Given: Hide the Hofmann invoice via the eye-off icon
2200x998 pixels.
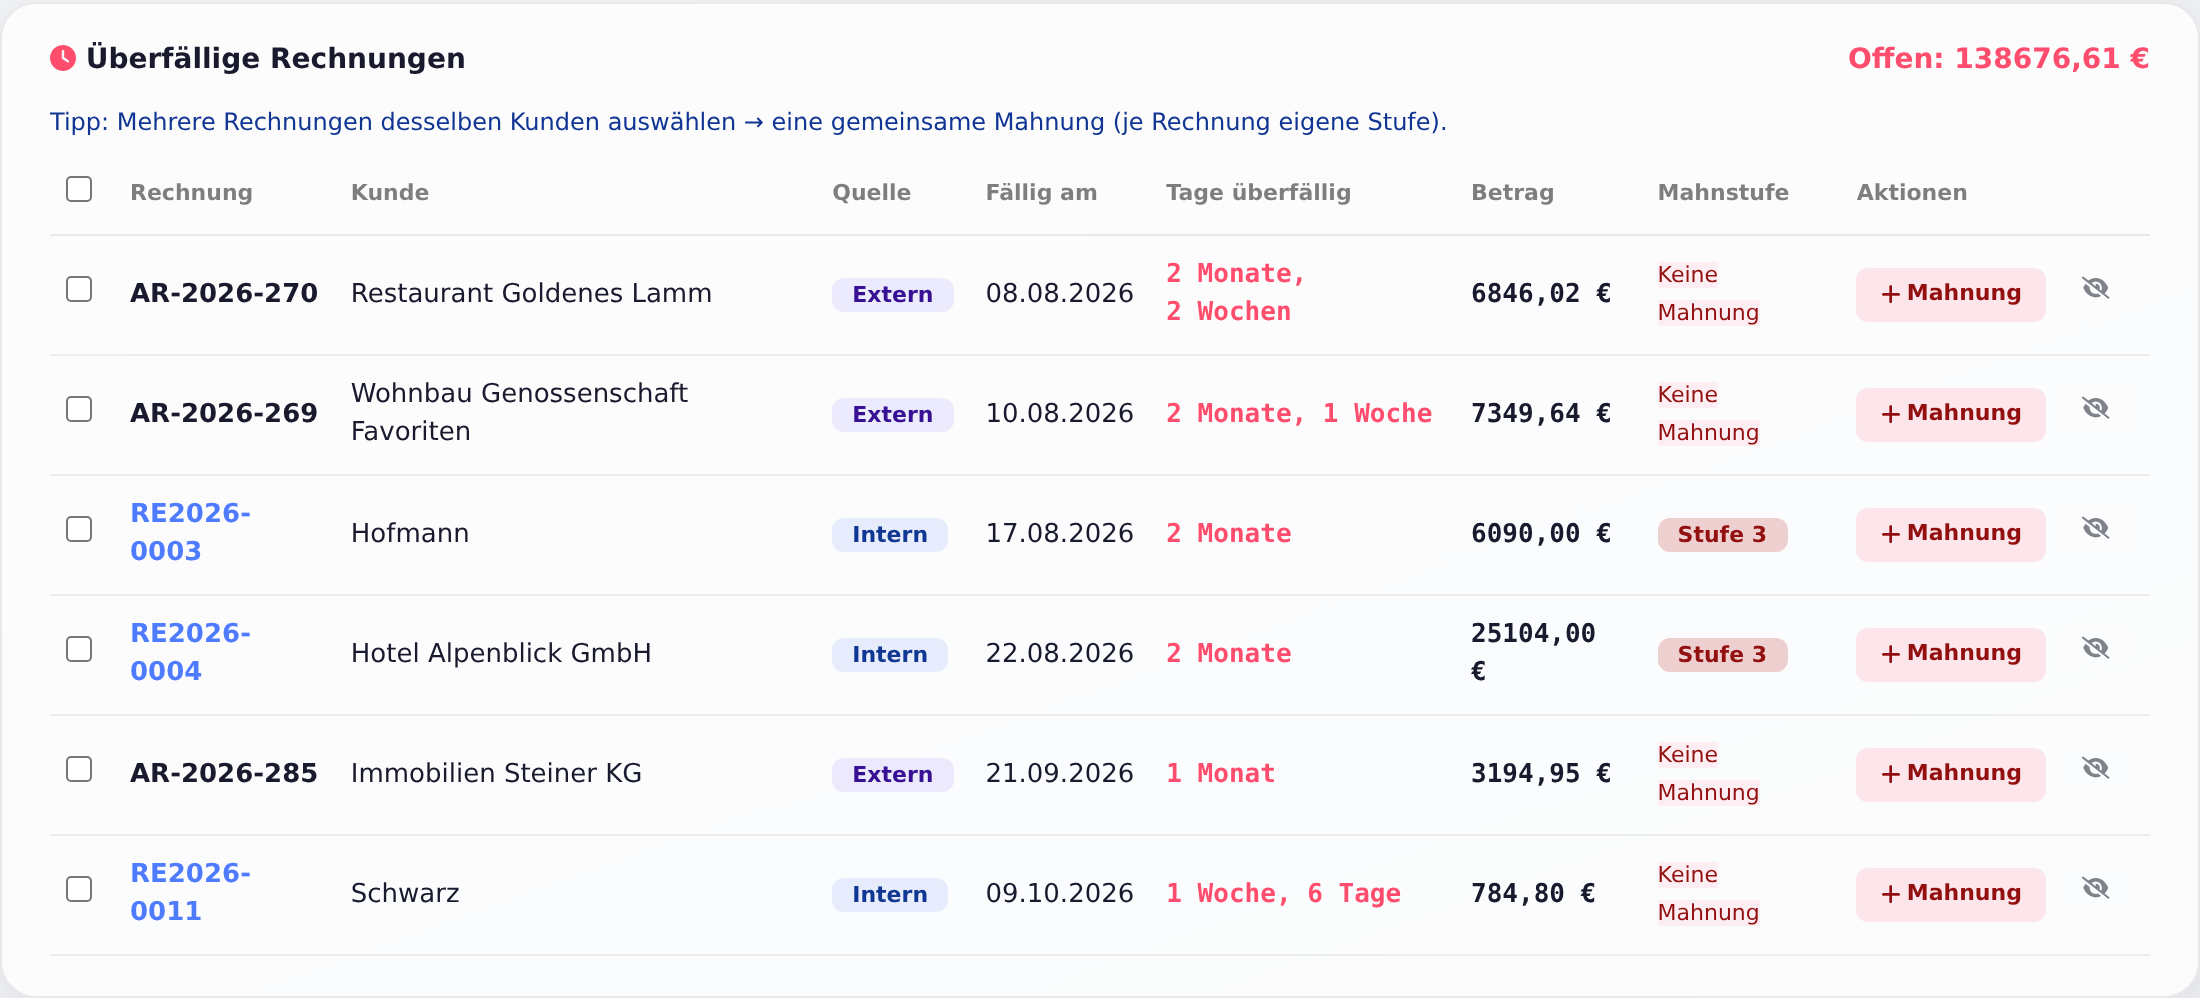Looking at the screenshot, I should [2095, 529].
